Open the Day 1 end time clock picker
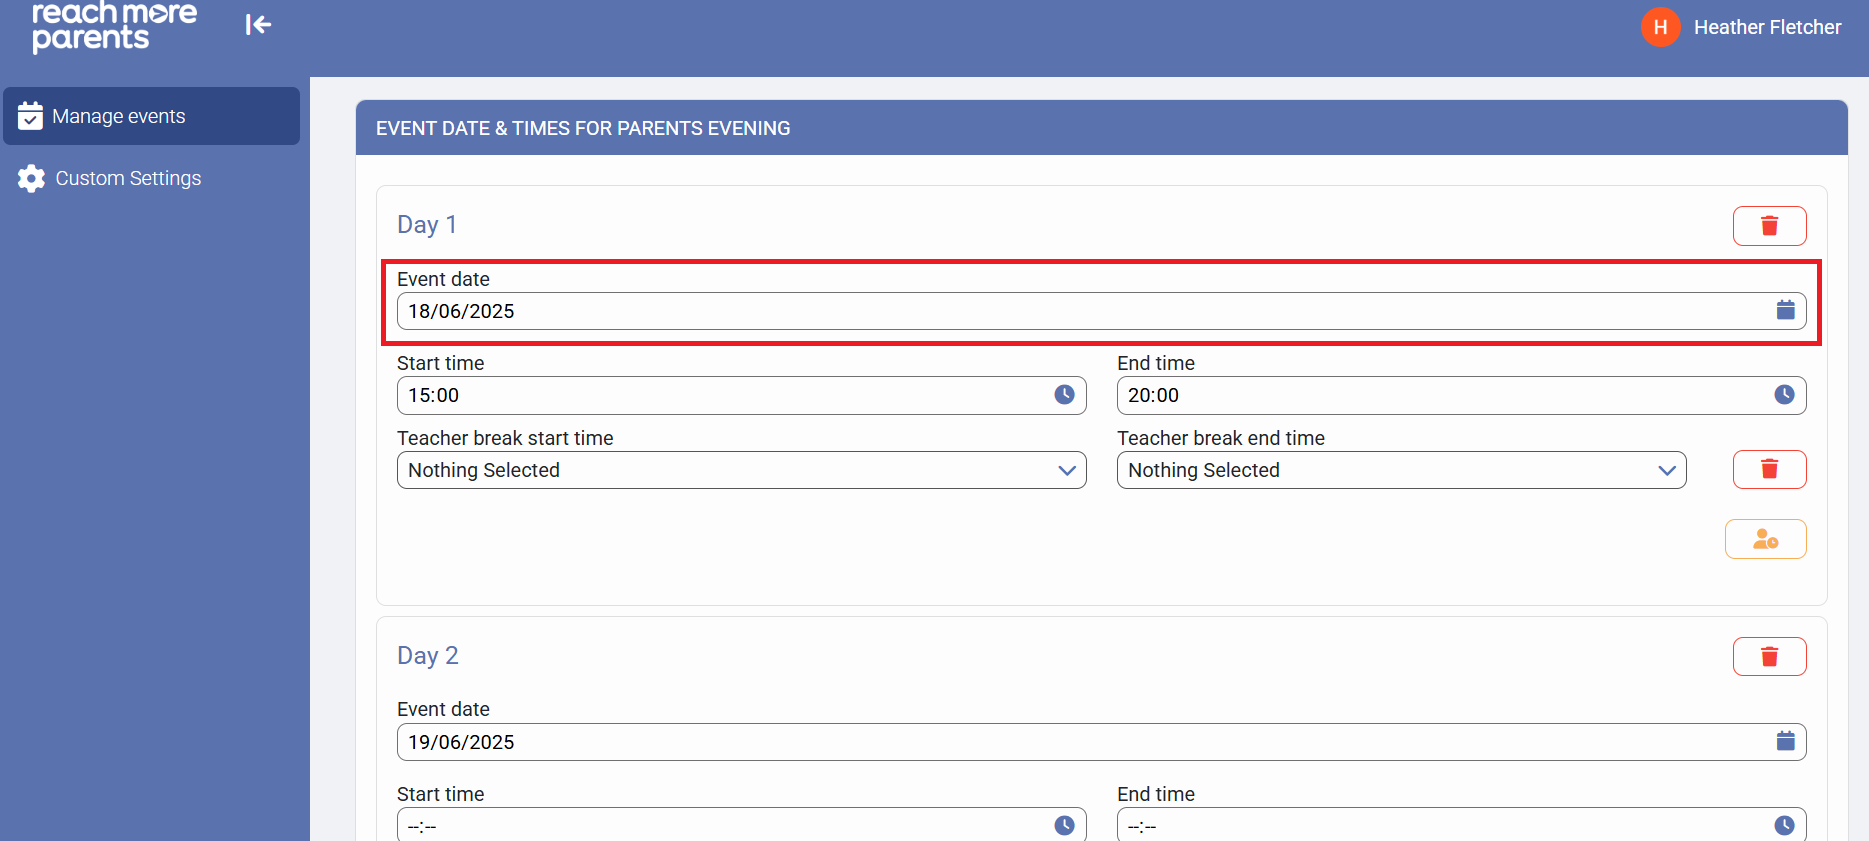The height and width of the screenshot is (841, 1869). (x=1784, y=395)
